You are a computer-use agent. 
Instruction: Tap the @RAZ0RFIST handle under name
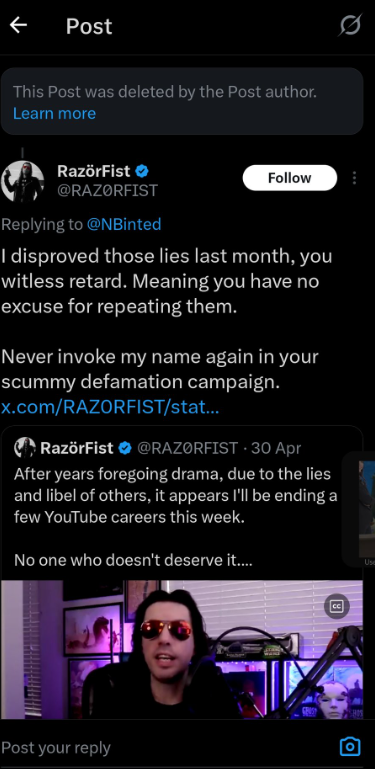point(108,190)
